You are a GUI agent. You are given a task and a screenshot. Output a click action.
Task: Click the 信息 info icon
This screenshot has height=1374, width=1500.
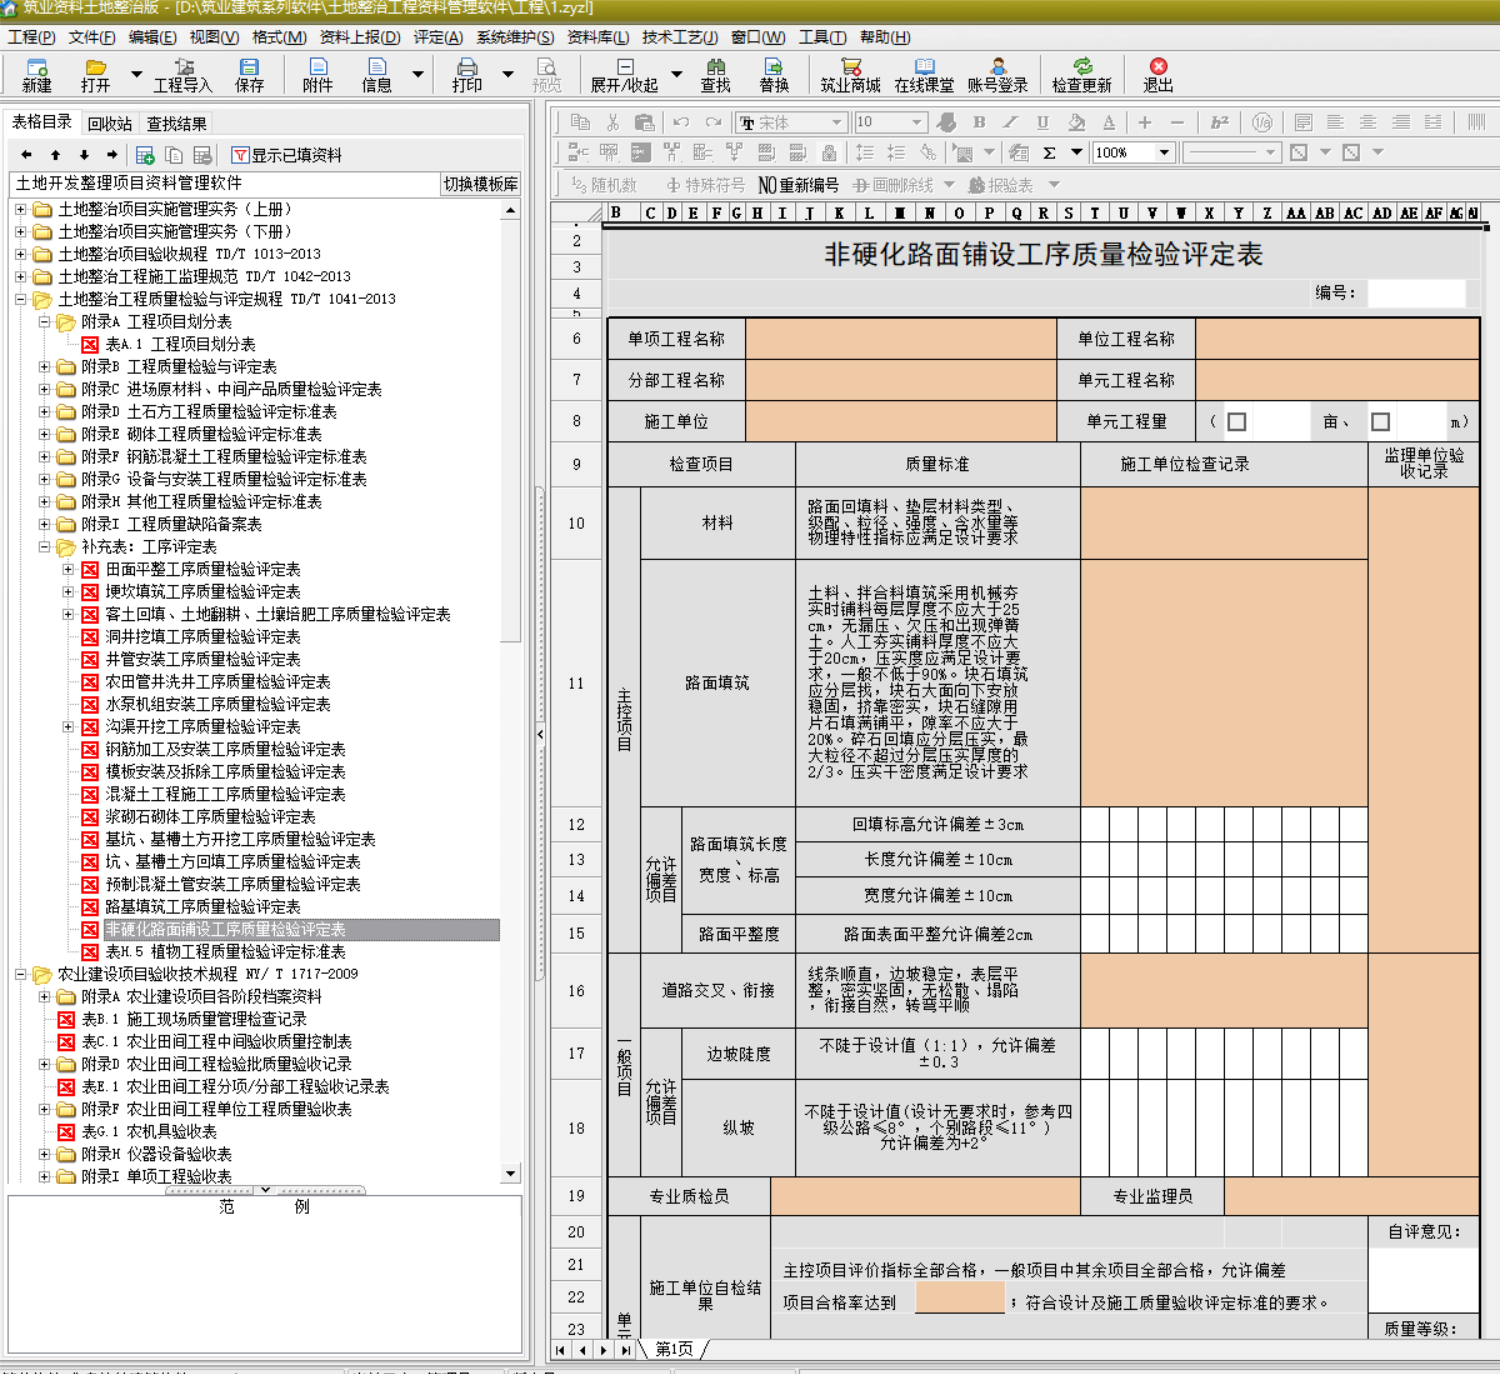point(377,67)
